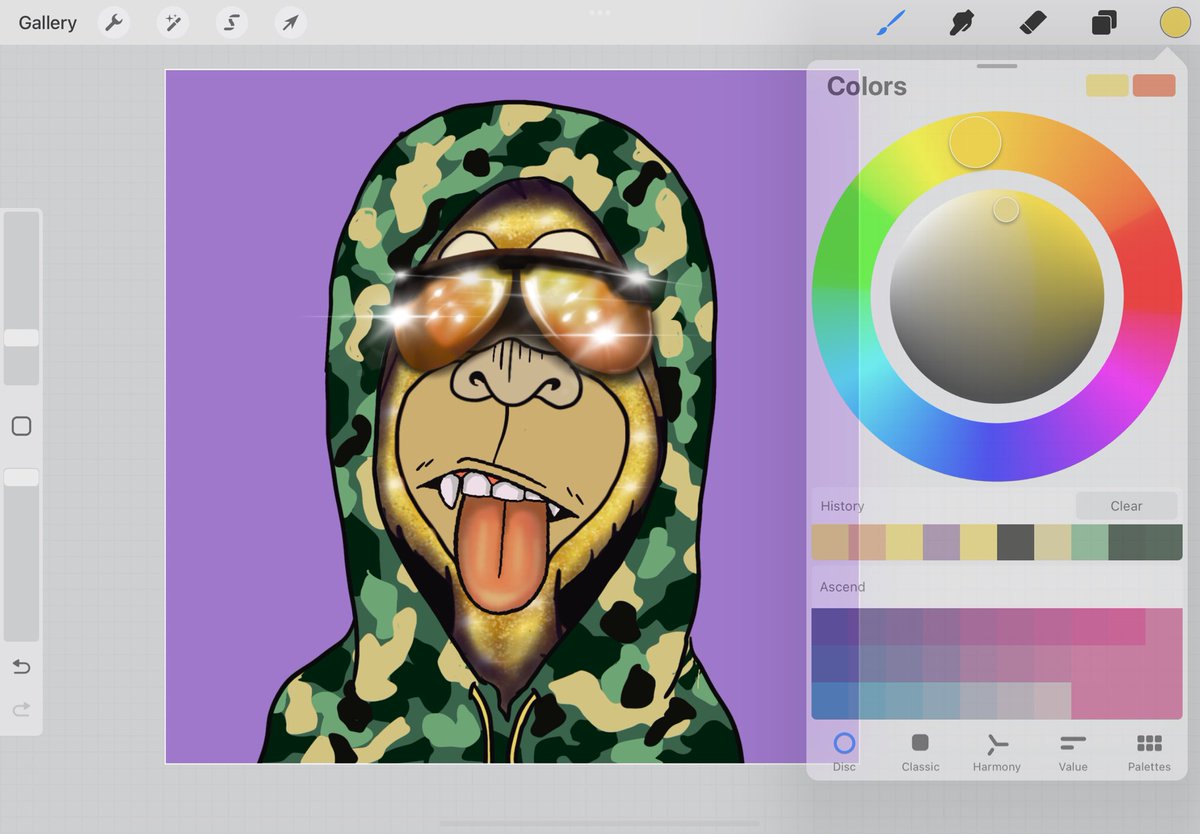Switch to the Harmony color tab
The image size is (1200, 834).
(x=996, y=752)
